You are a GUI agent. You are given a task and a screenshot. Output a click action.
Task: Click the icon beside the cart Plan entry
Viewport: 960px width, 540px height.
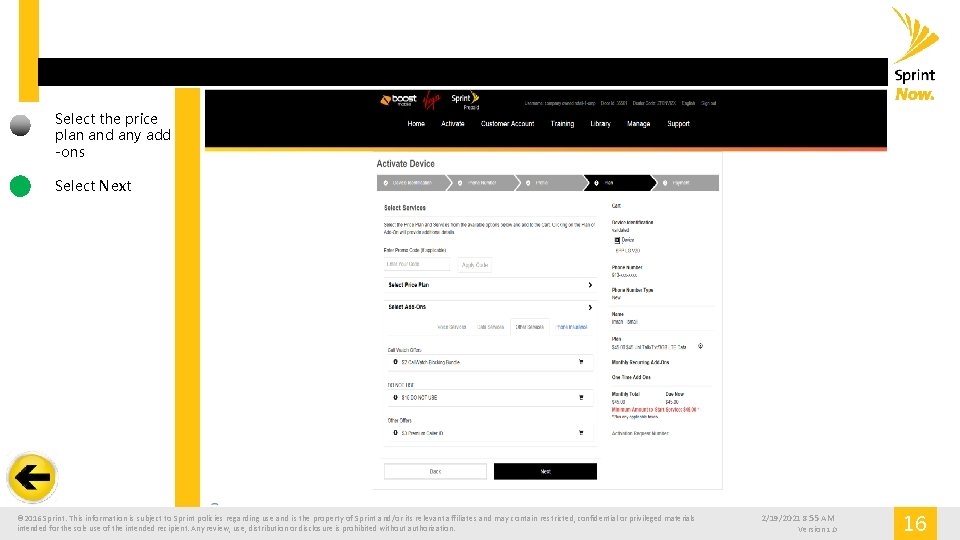click(700, 346)
